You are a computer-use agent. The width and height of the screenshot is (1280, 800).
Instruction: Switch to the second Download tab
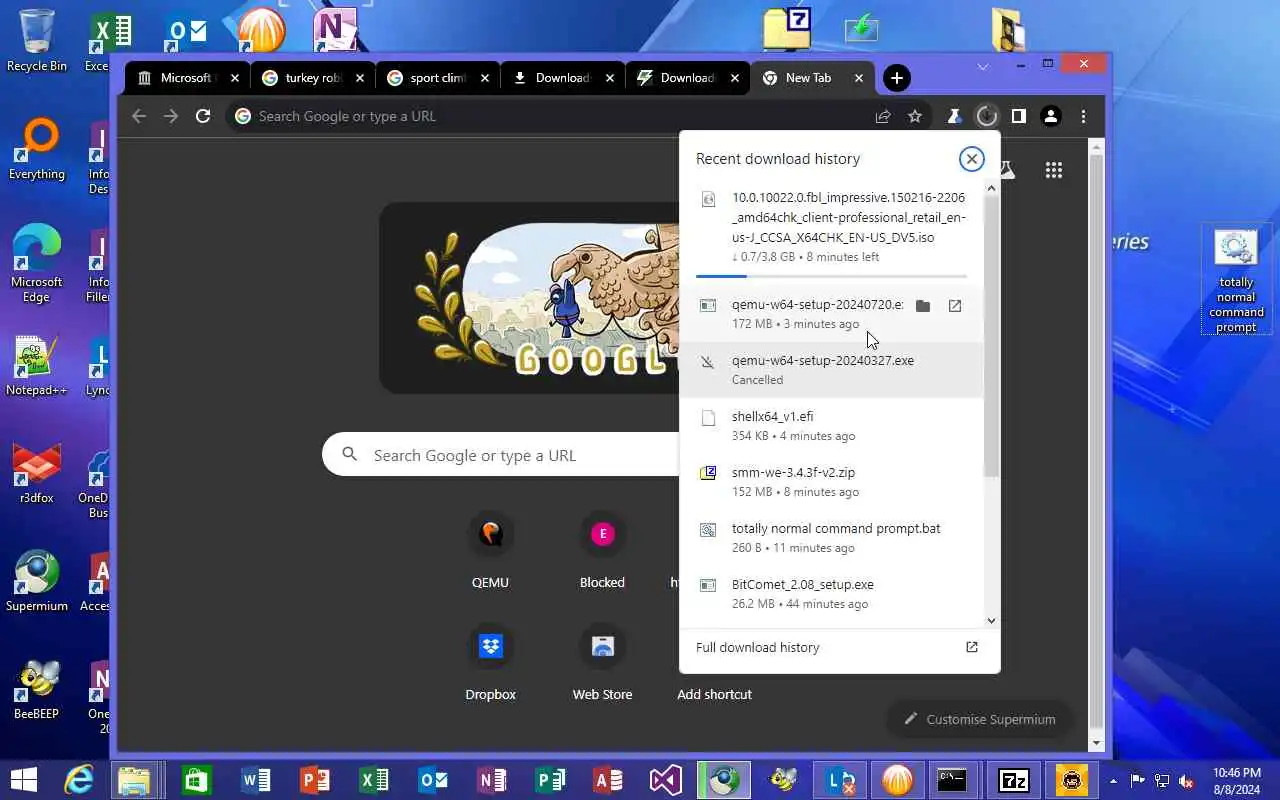[x=686, y=78]
